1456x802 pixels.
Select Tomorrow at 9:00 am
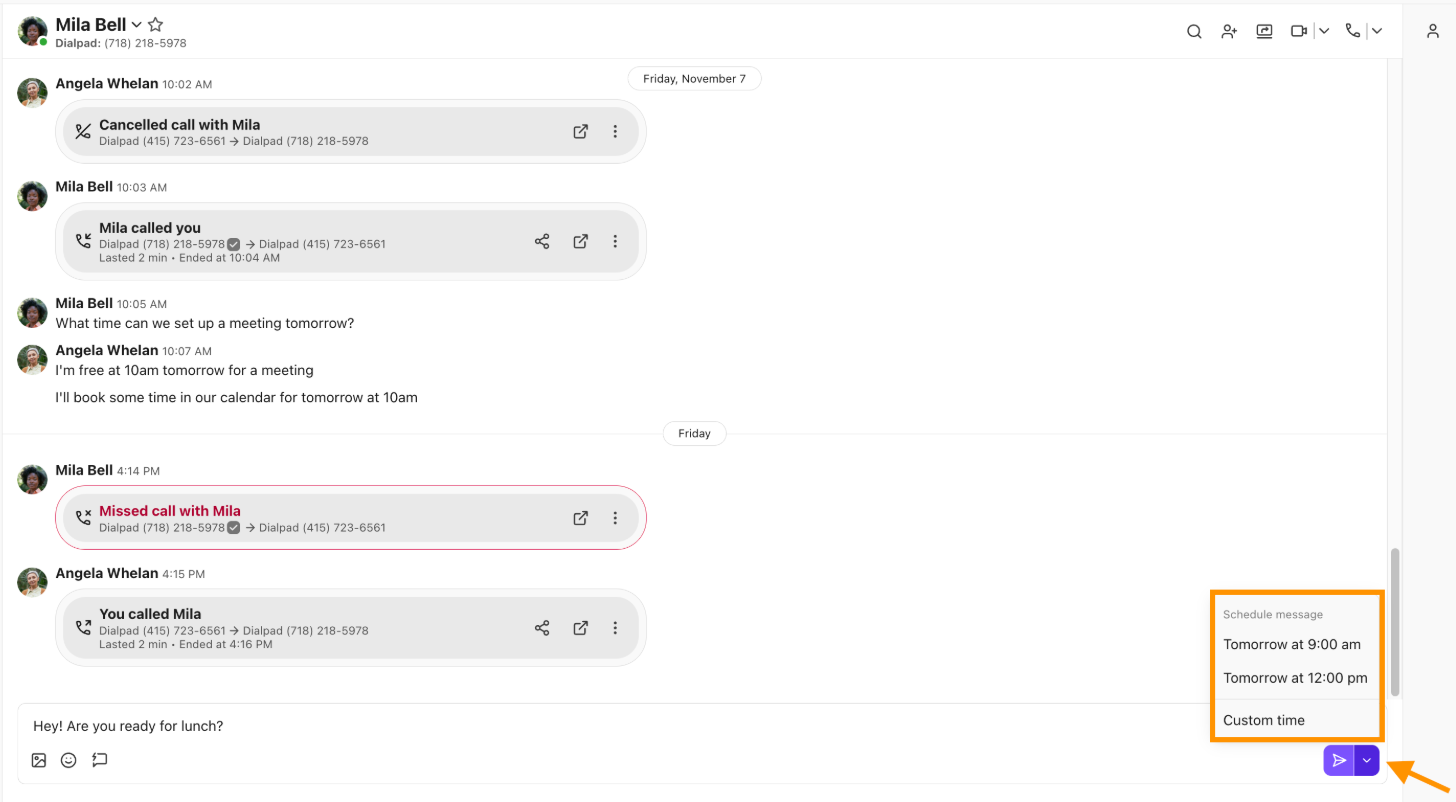pos(1292,645)
